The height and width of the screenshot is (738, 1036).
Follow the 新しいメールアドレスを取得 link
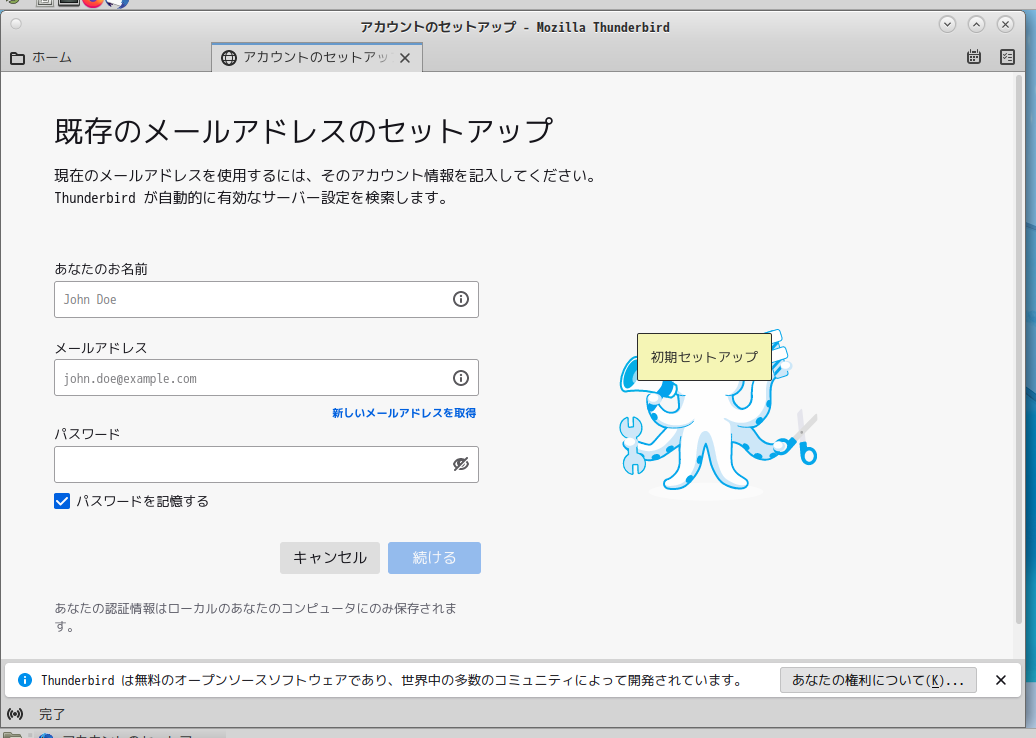404,413
